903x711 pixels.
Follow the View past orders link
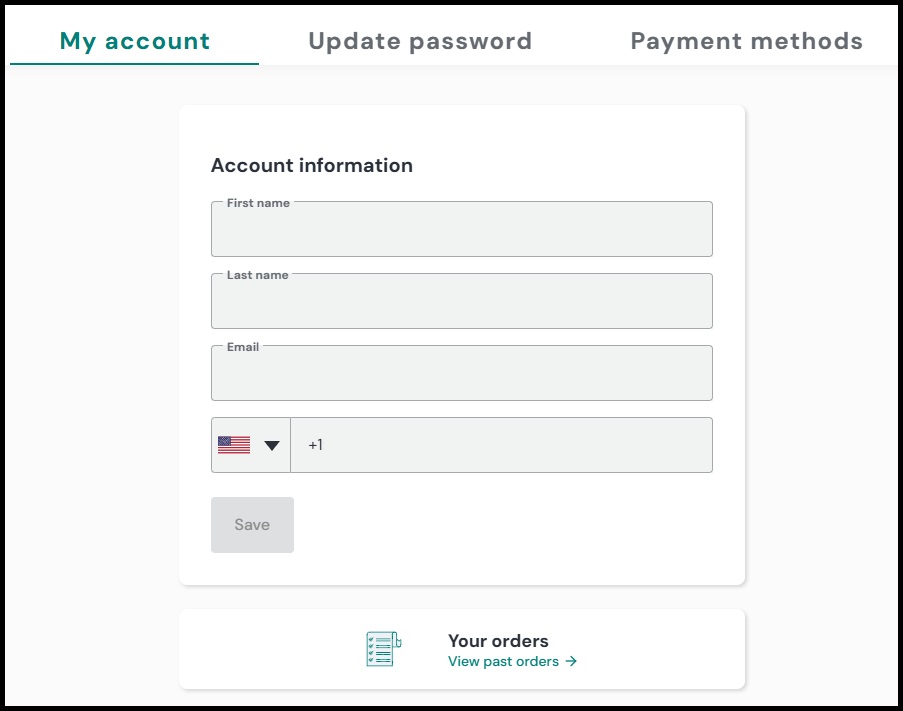504,661
